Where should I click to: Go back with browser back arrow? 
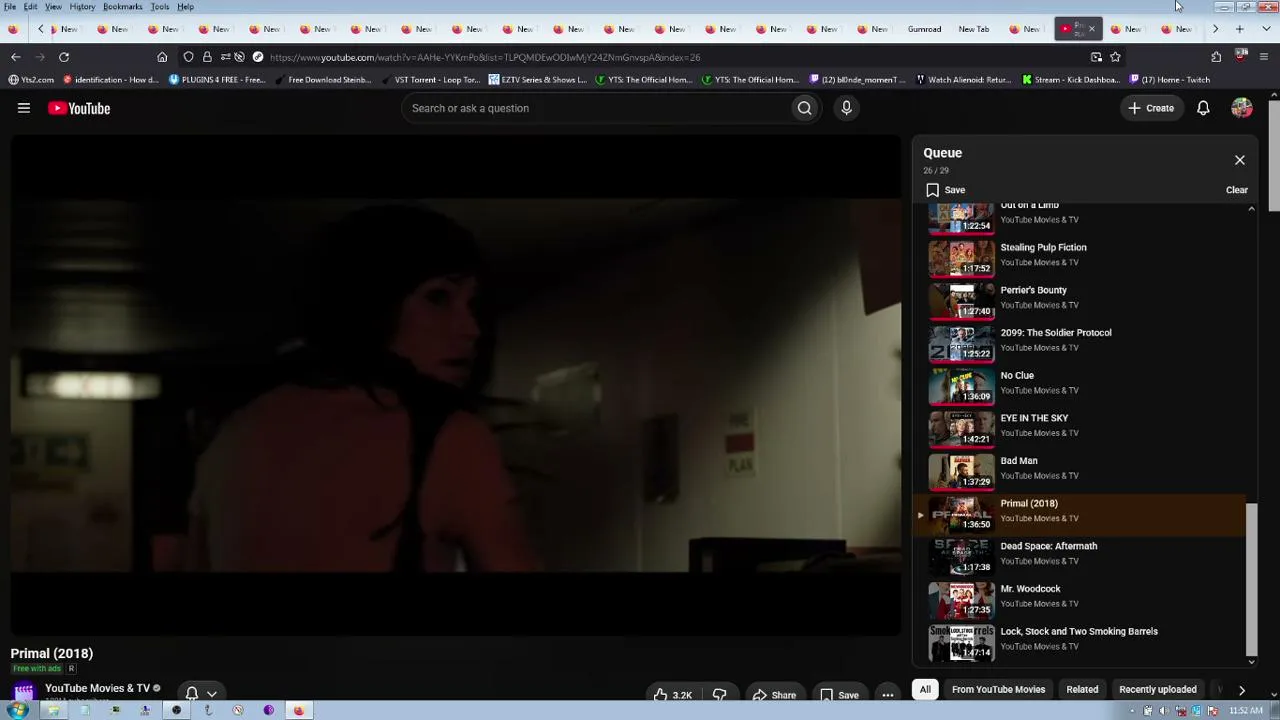pos(16,57)
